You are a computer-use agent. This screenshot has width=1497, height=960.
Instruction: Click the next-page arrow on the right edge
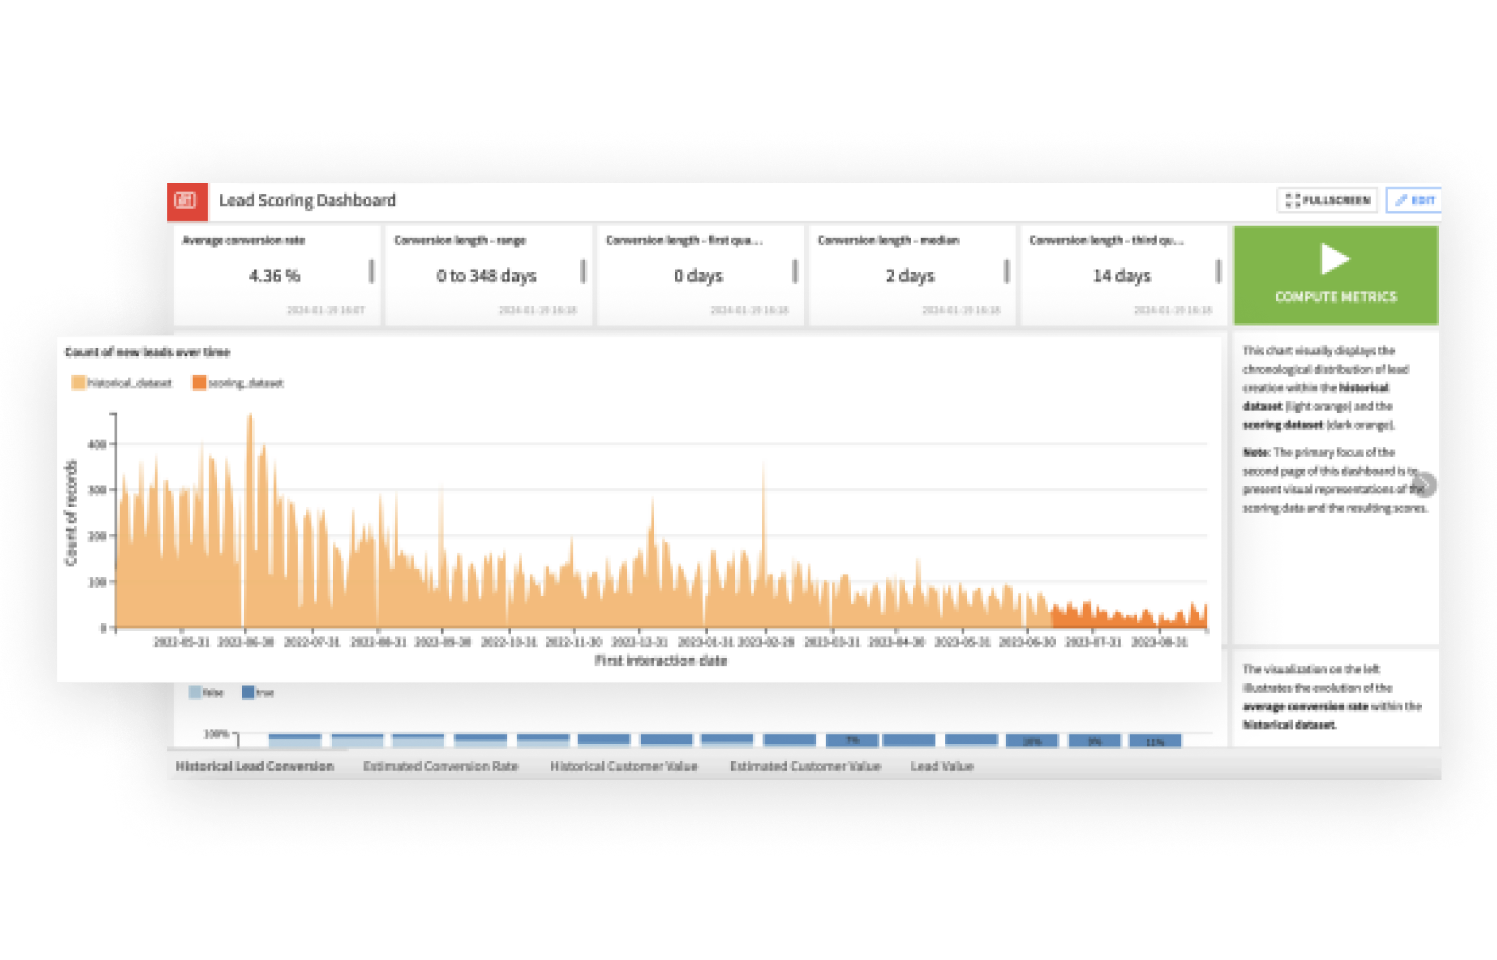1424,485
